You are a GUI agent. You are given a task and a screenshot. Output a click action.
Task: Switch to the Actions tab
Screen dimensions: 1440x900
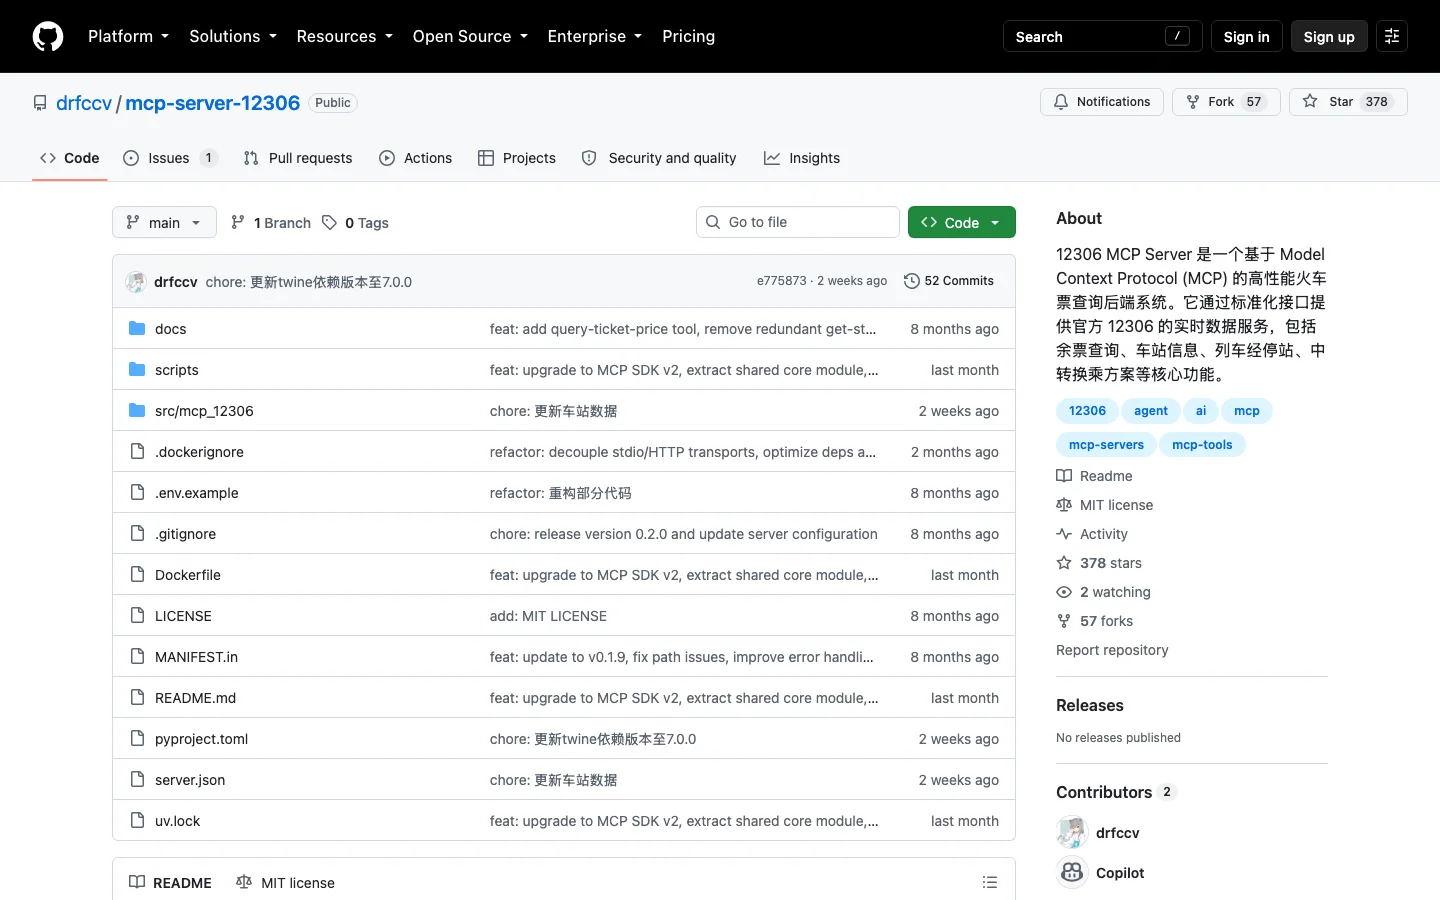416,158
